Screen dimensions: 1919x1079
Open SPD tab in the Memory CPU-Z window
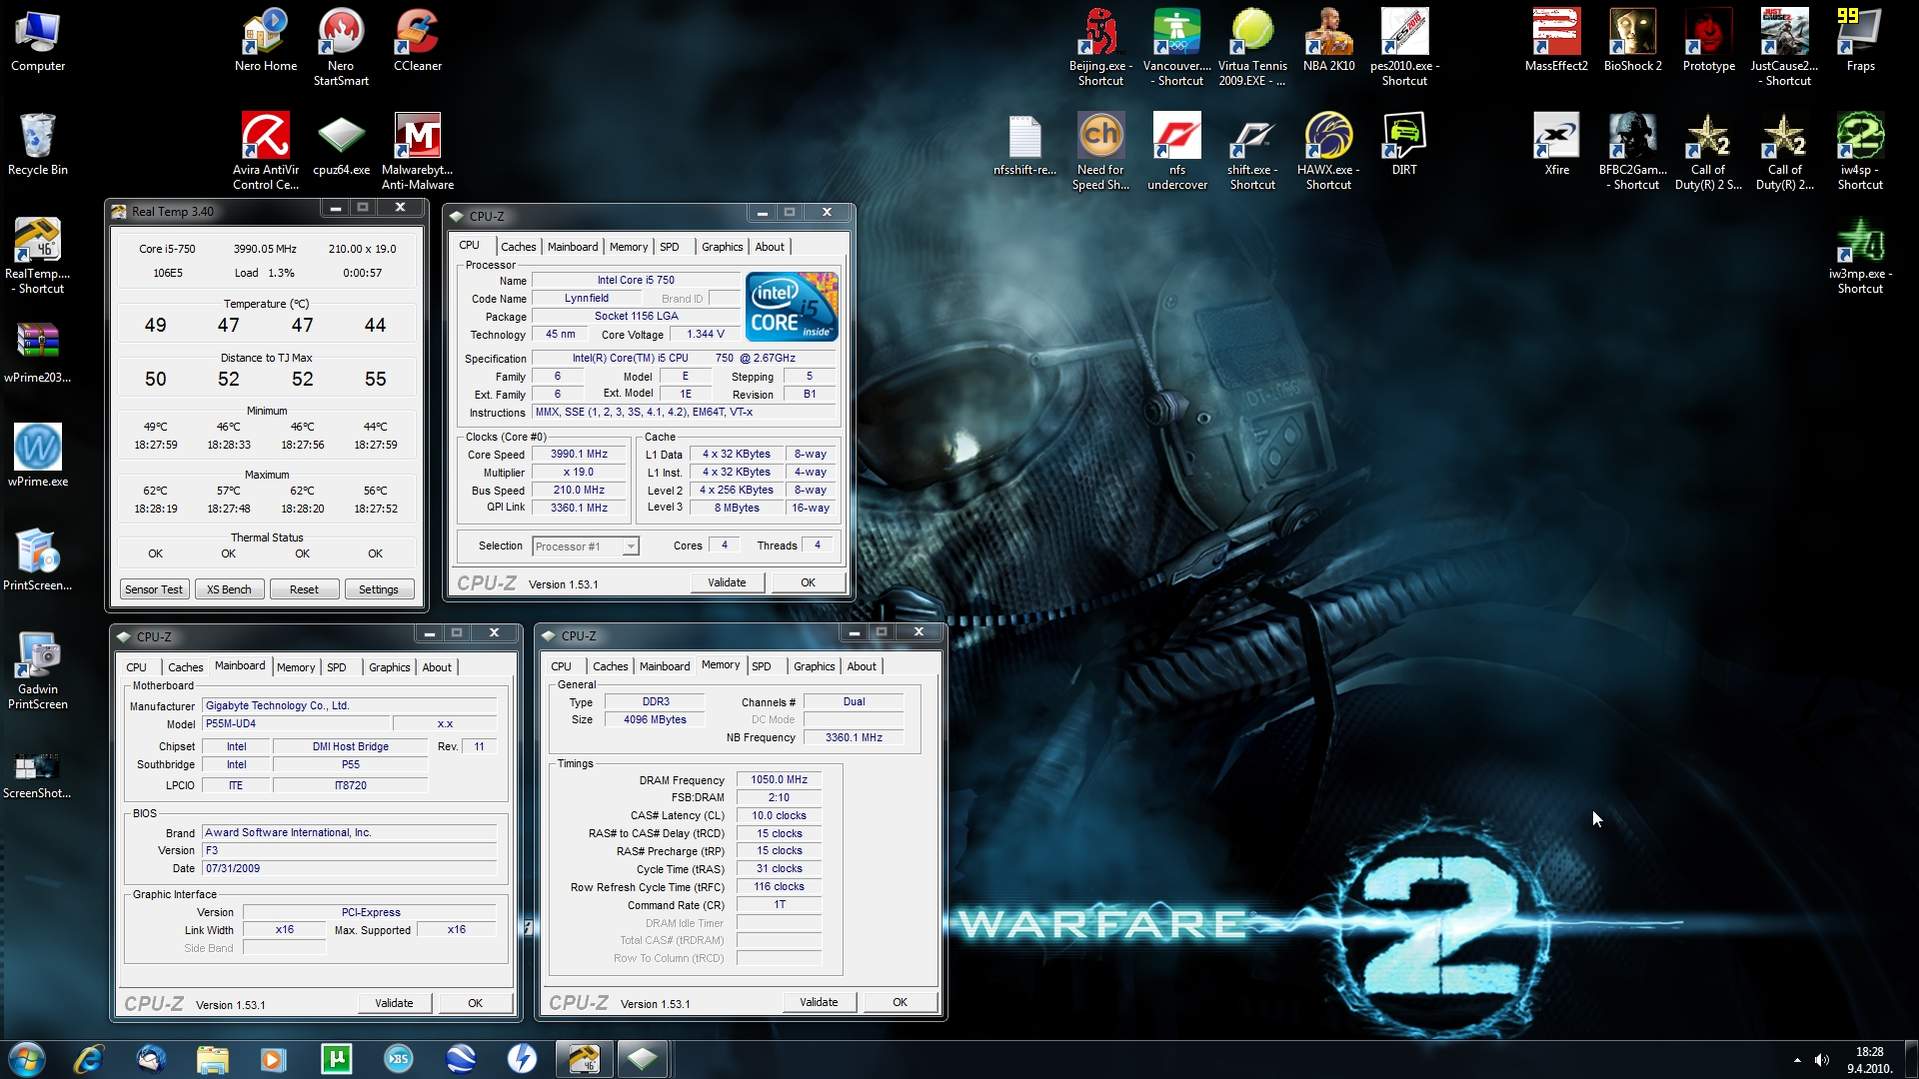[761, 667]
